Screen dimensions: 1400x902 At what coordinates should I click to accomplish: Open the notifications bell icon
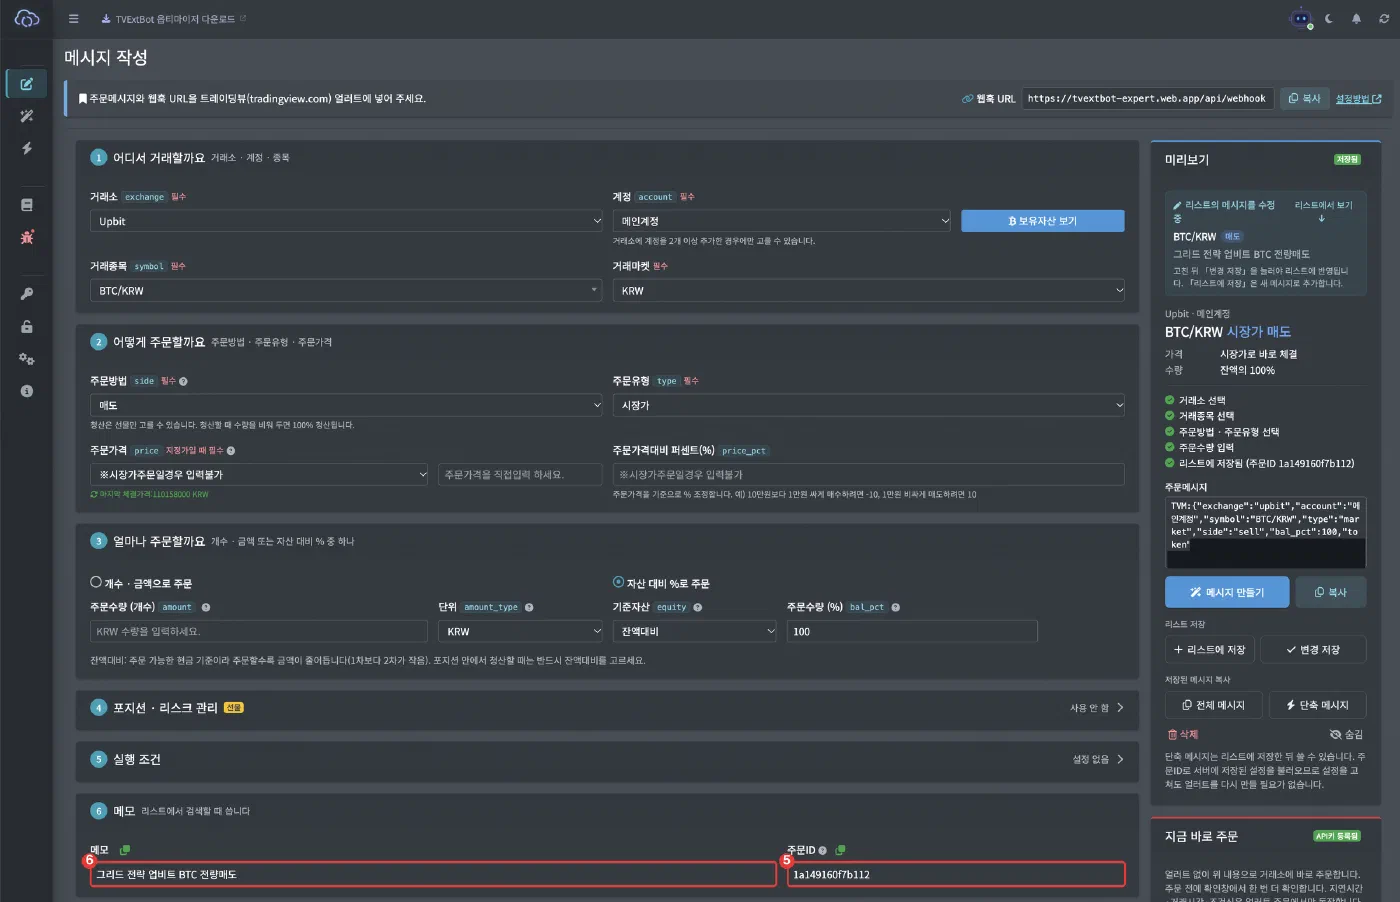coord(1357,19)
